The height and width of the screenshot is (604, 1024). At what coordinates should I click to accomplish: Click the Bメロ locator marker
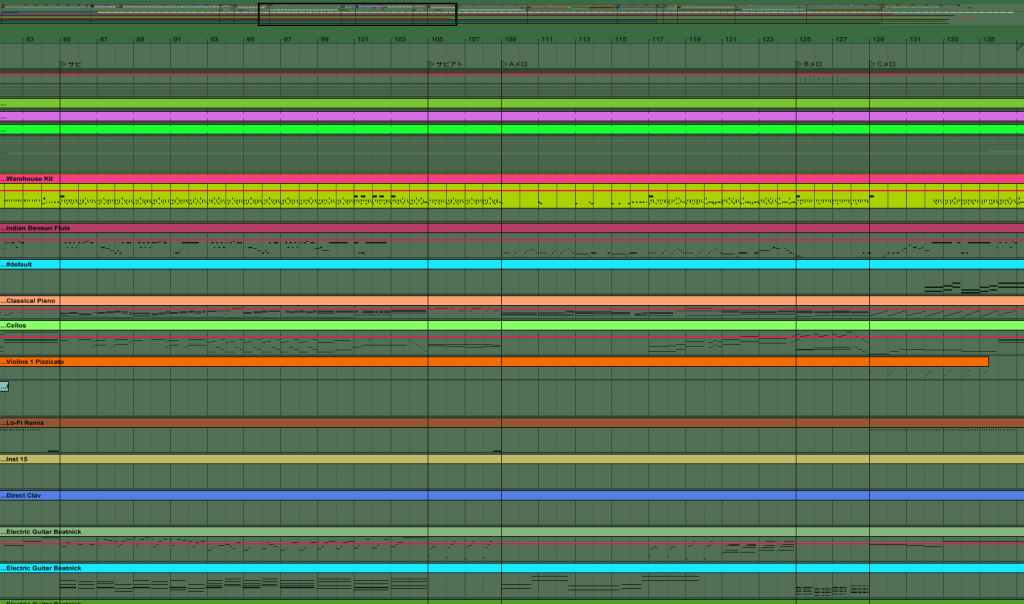800,63
